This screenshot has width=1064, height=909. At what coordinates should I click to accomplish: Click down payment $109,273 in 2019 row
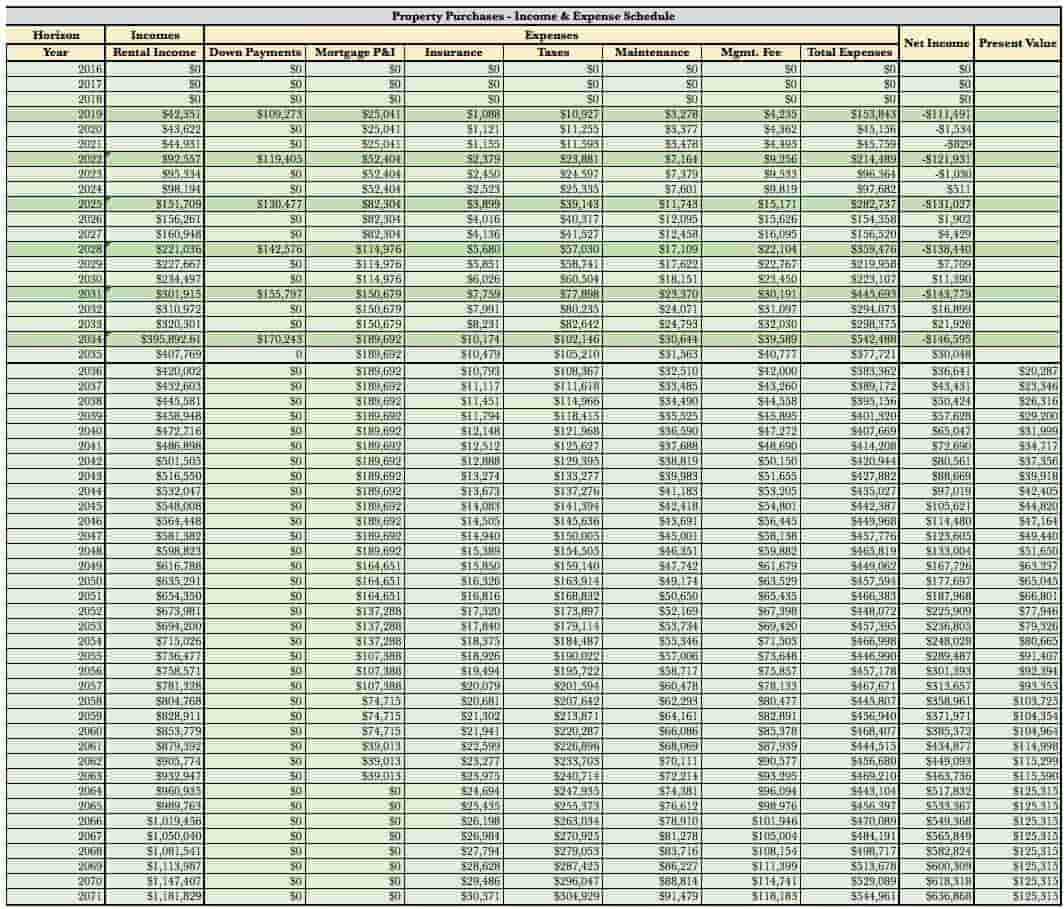pyautogui.click(x=254, y=115)
